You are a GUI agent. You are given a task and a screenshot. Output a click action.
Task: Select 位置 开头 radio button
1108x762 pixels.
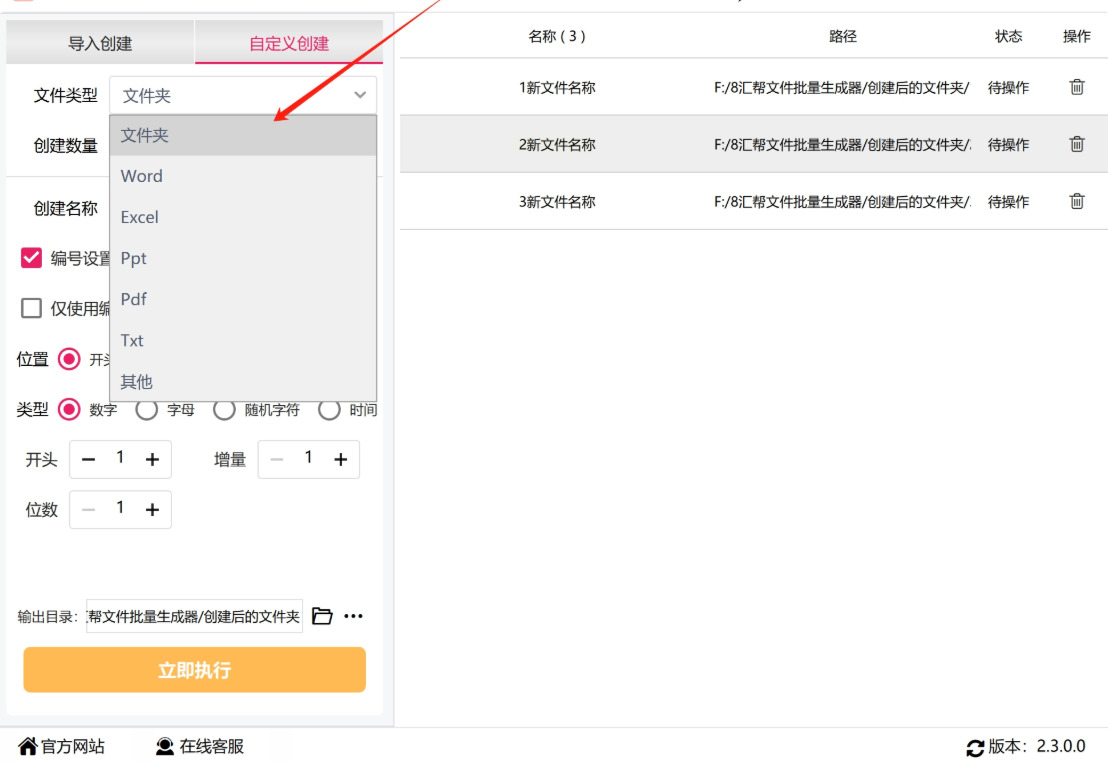pos(69,359)
